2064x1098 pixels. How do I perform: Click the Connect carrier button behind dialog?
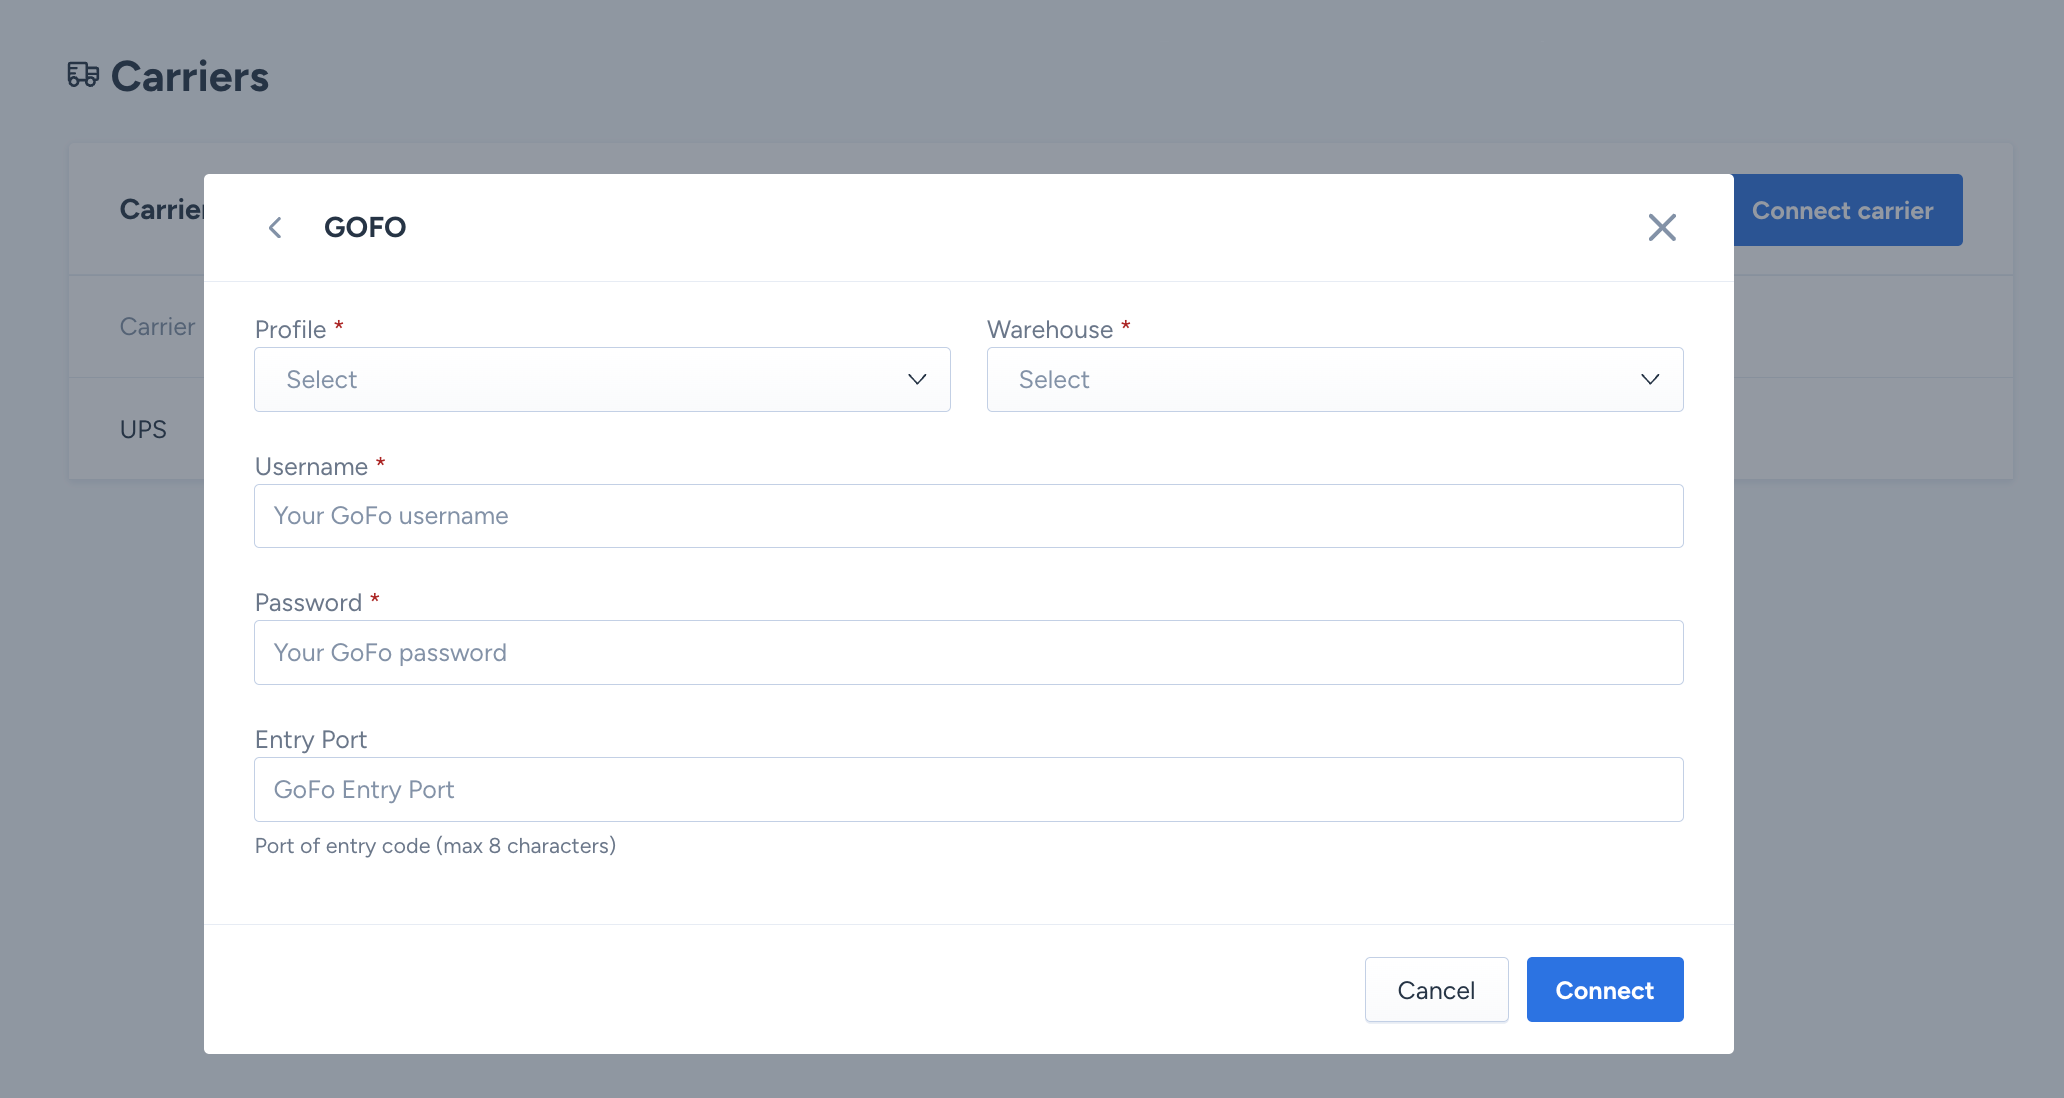pos(1848,210)
